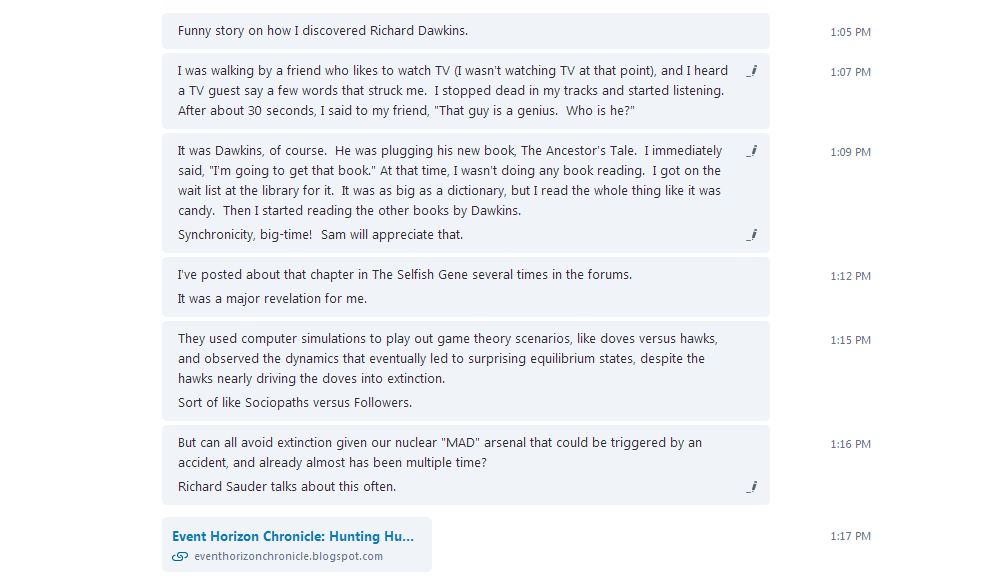The height and width of the screenshot is (576, 982).
Task: Click the 1:09 PM timestamp
Action: tap(850, 152)
